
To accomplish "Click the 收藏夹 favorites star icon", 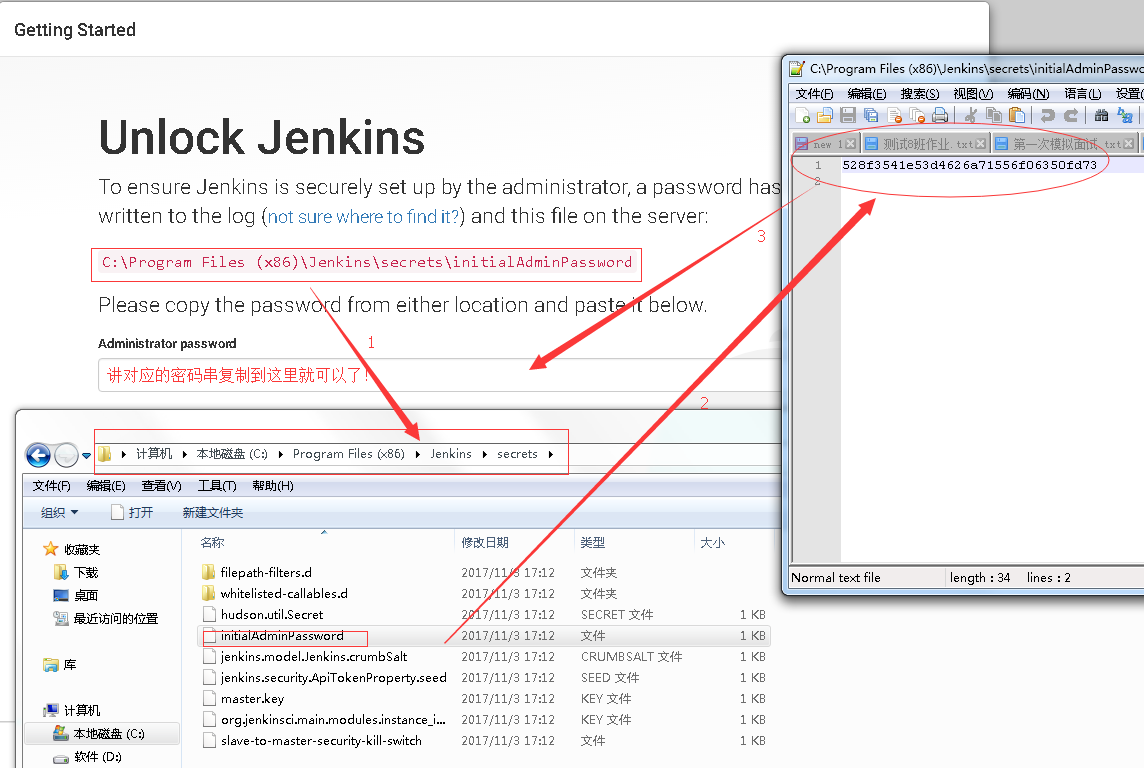I will point(50,548).
